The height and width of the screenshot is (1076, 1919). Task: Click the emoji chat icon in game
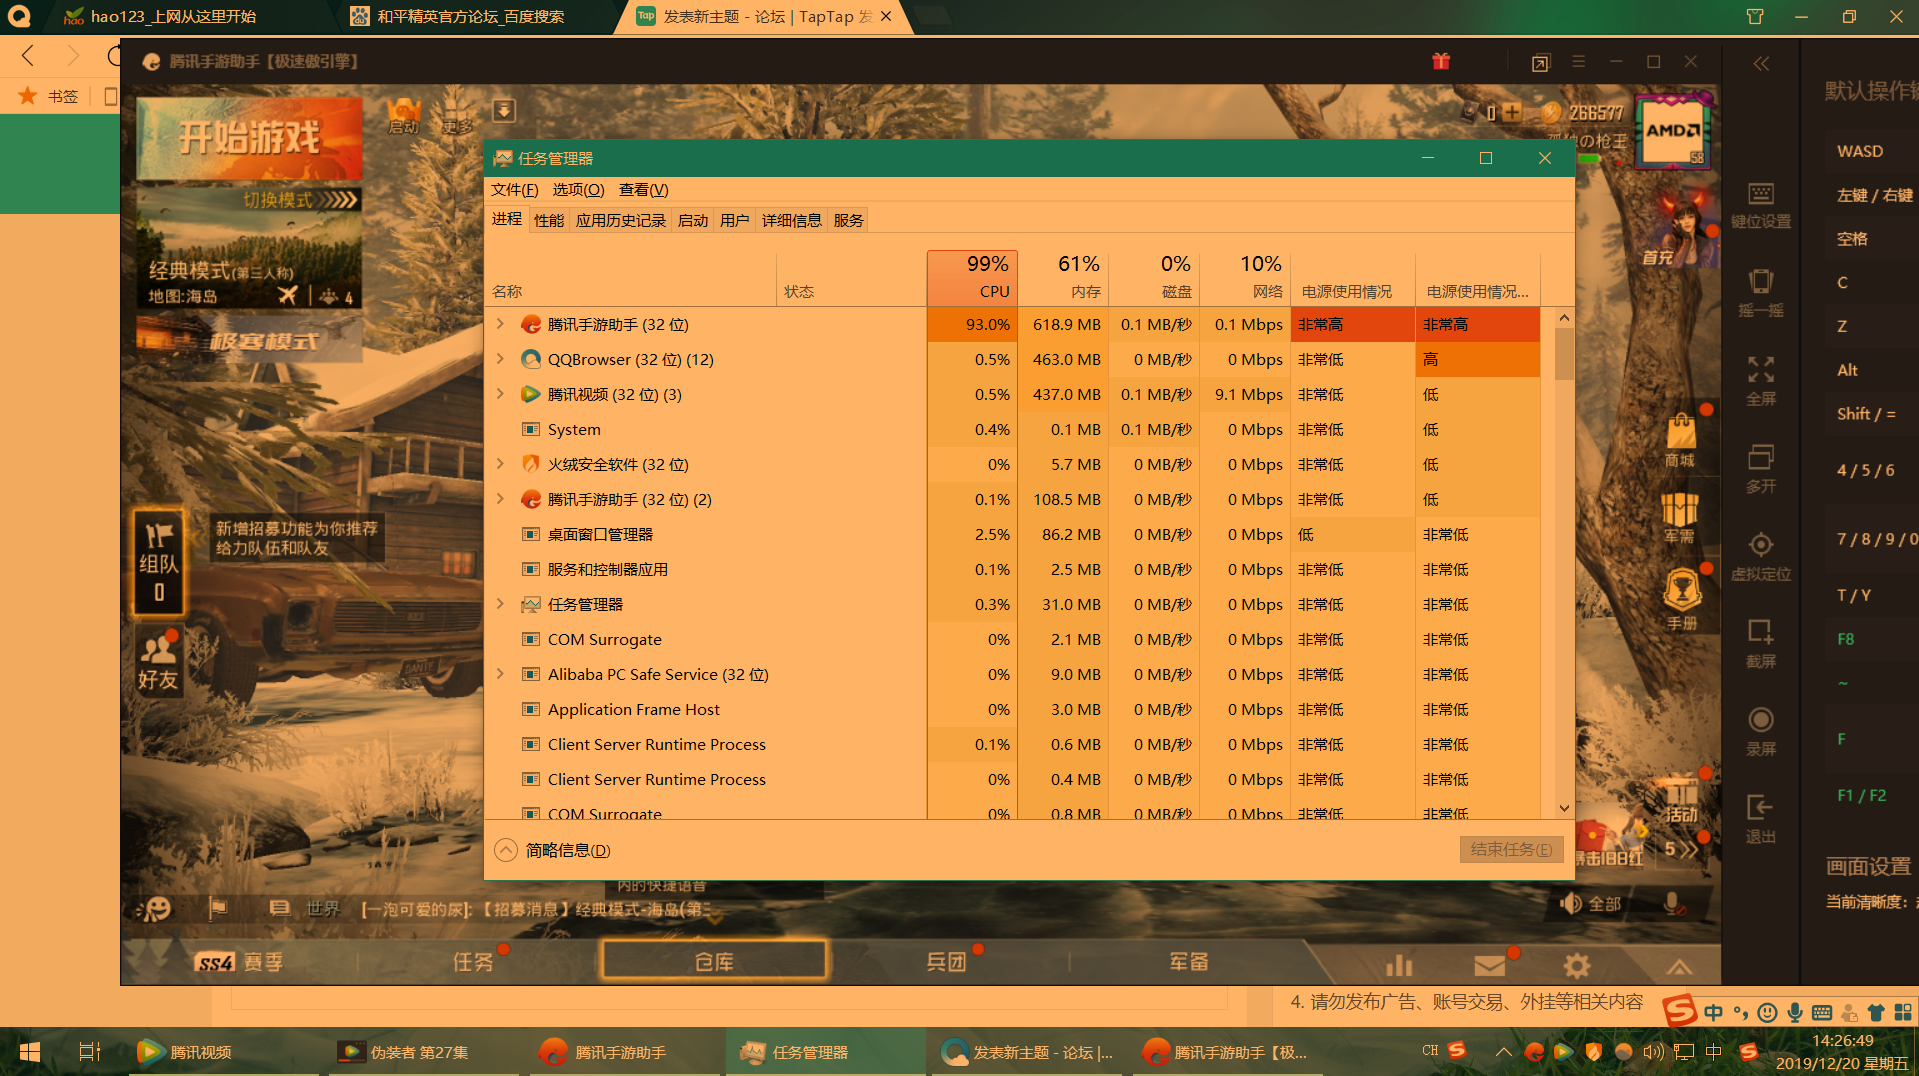pyautogui.click(x=156, y=908)
